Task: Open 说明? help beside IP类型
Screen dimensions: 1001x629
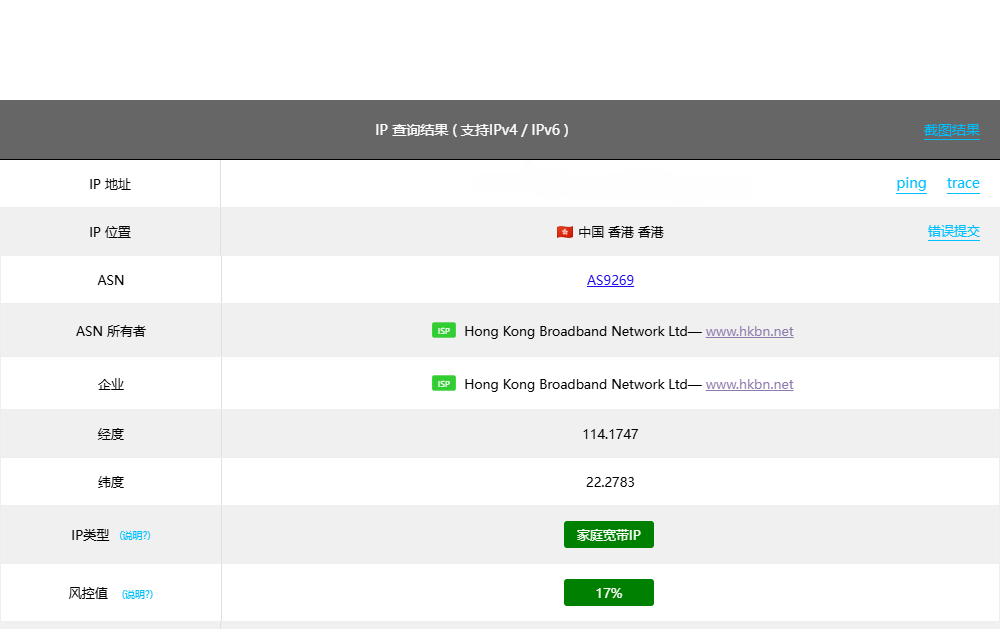Action: [135, 536]
